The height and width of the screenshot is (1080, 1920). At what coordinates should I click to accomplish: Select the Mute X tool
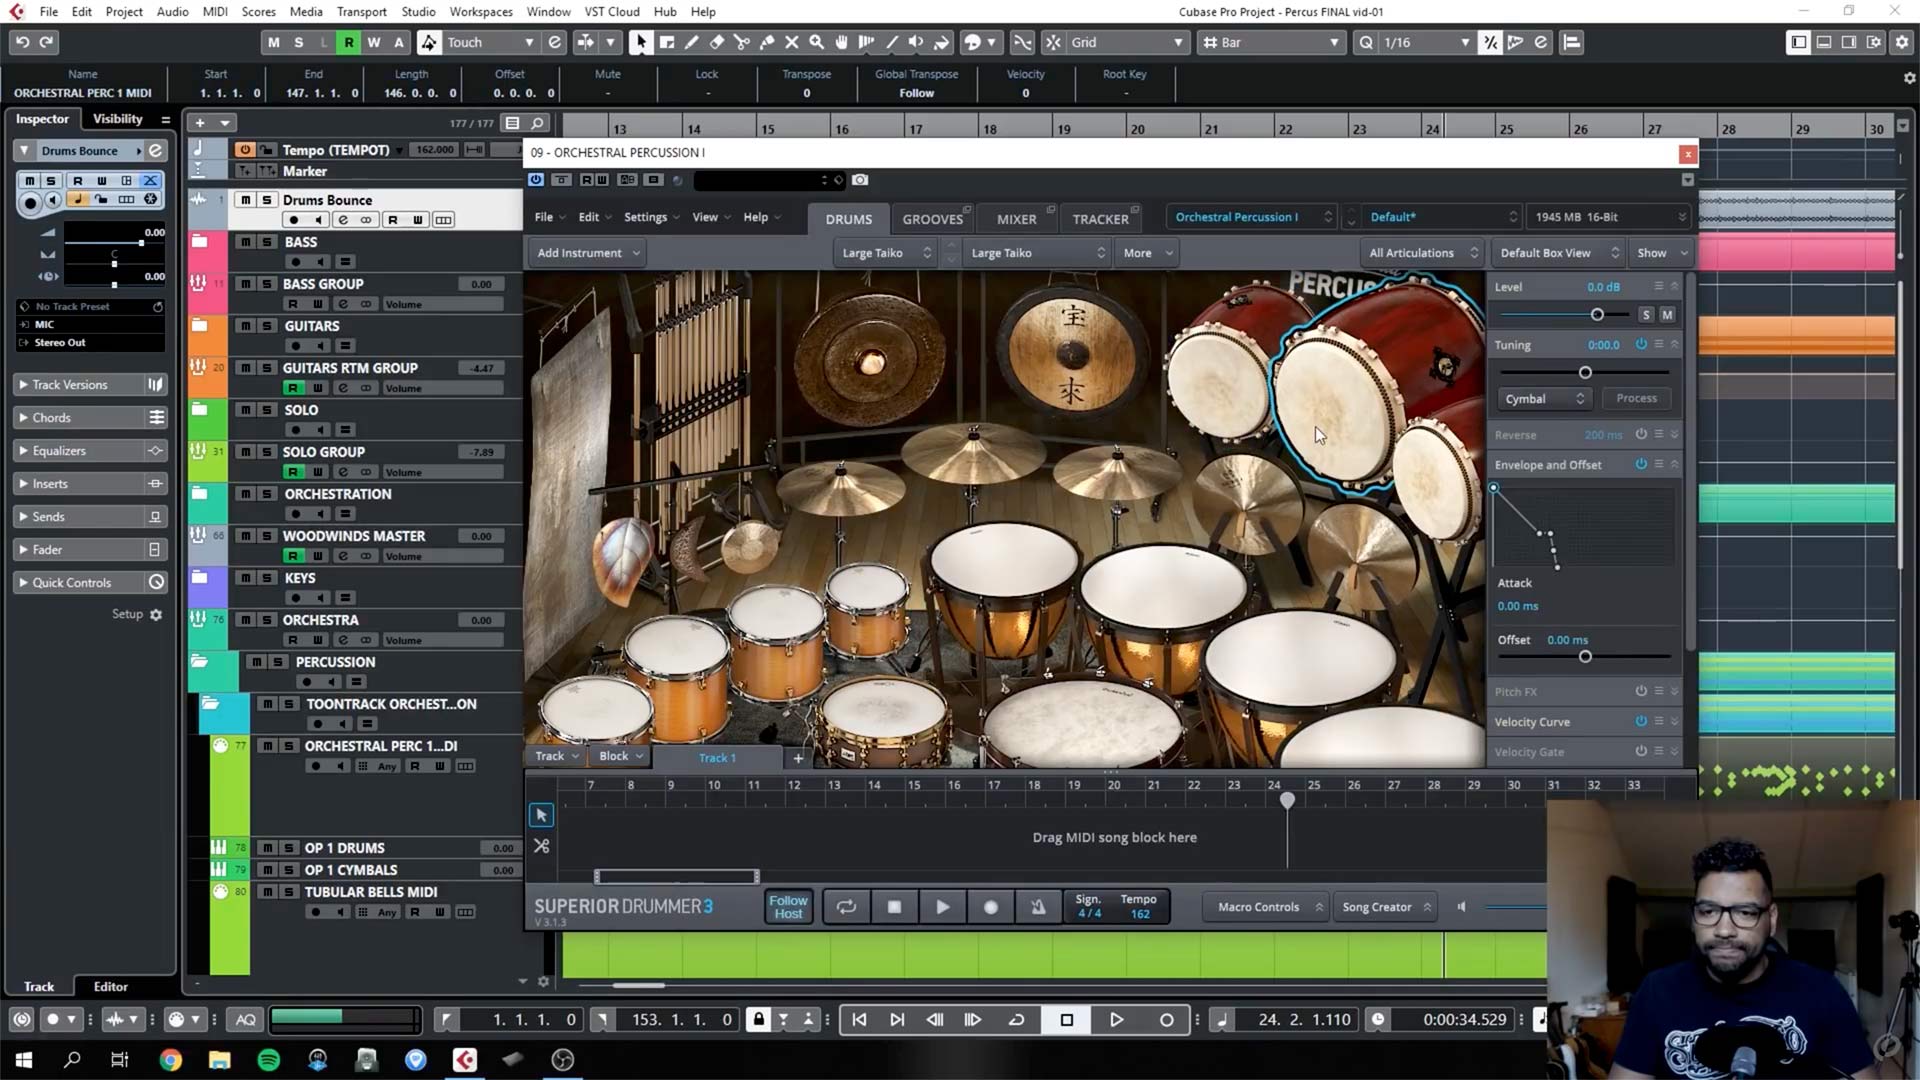point(791,42)
